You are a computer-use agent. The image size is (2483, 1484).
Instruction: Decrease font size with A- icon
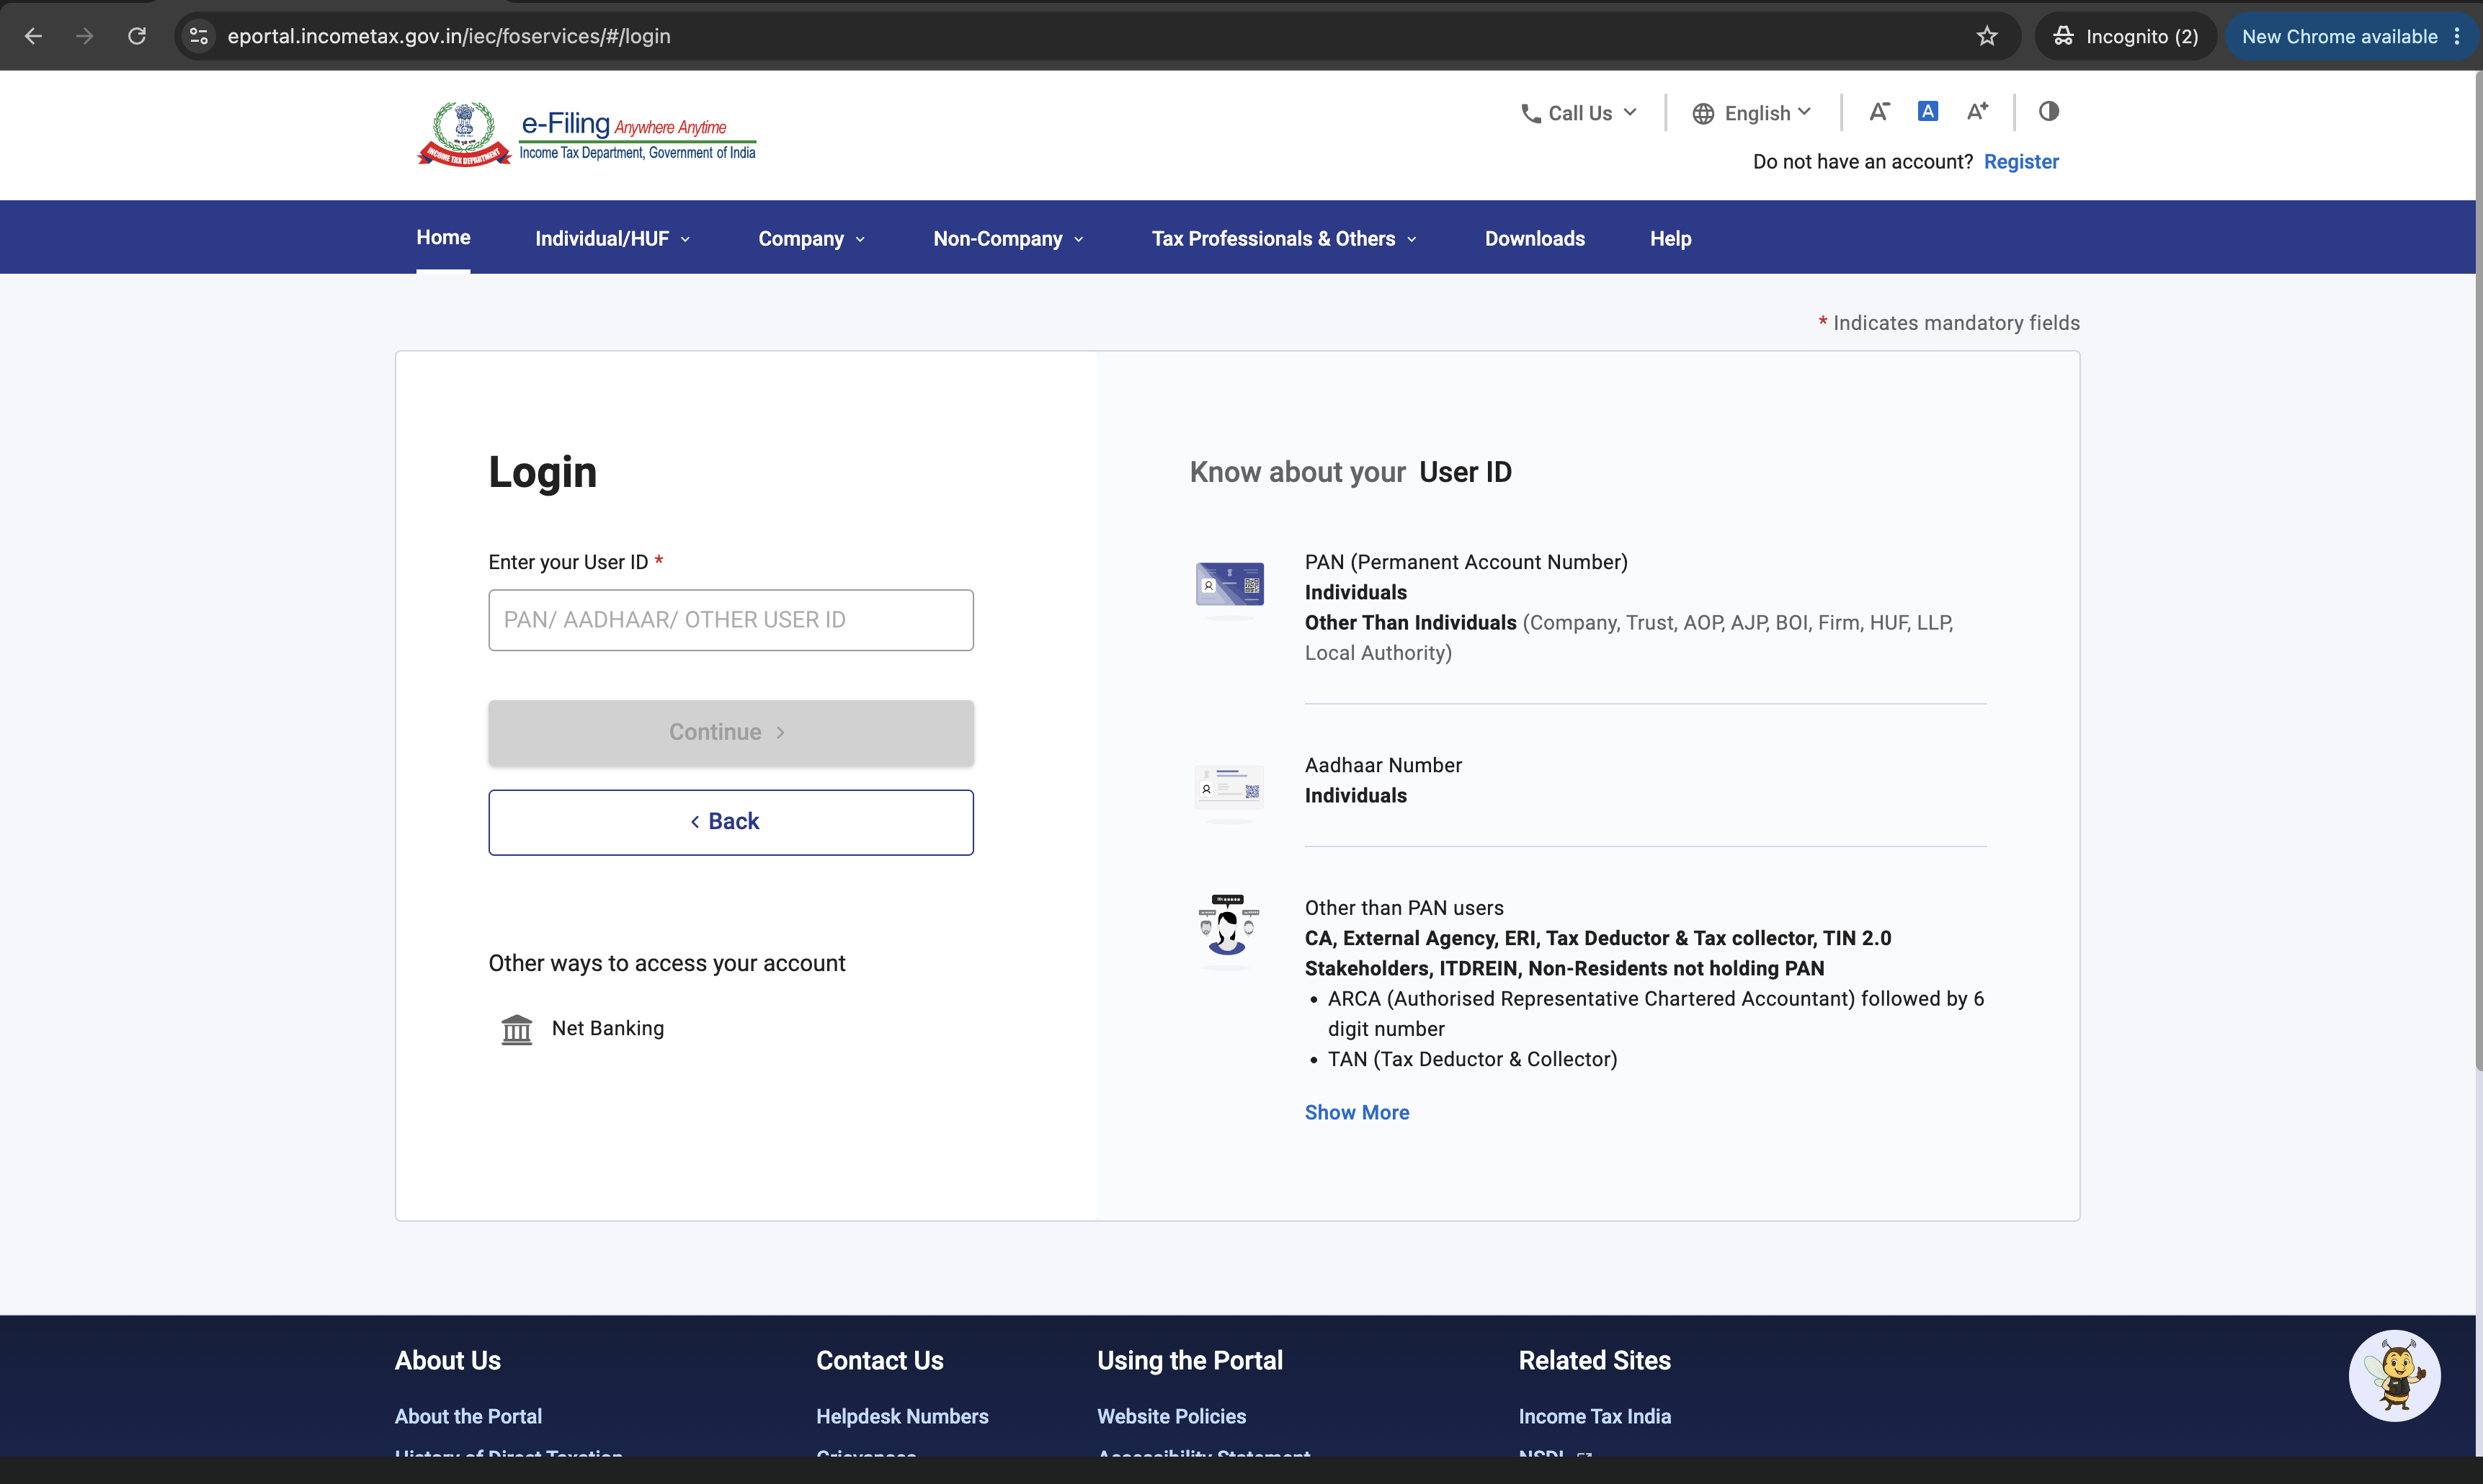[x=1879, y=111]
